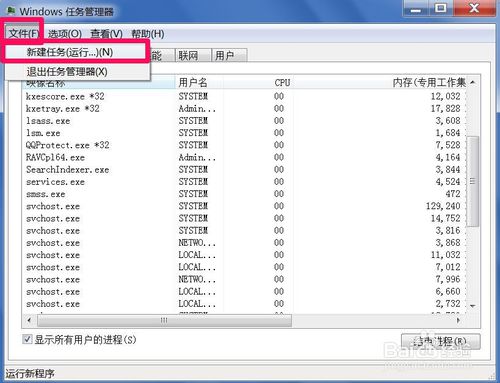500x383 pixels.
Task: Select the kxetray.exe *32 process
Action: pos(244,109)
